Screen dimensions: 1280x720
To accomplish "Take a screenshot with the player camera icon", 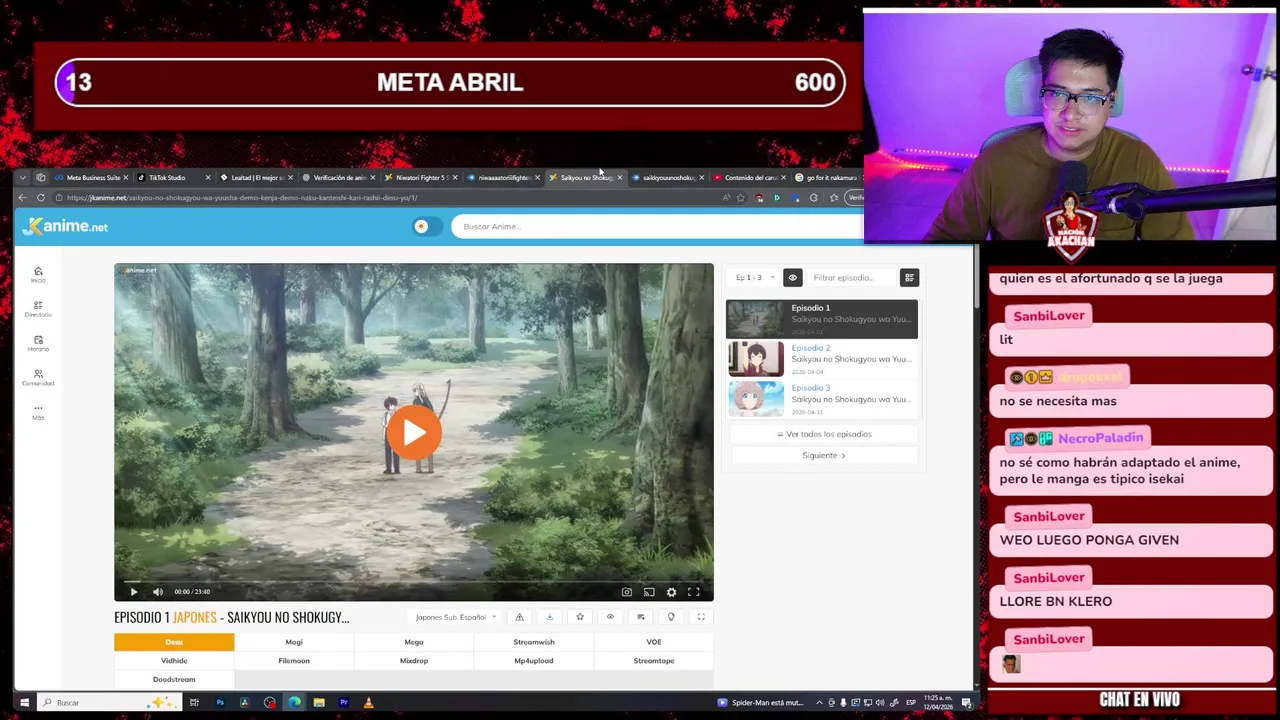I will point(627,592).
